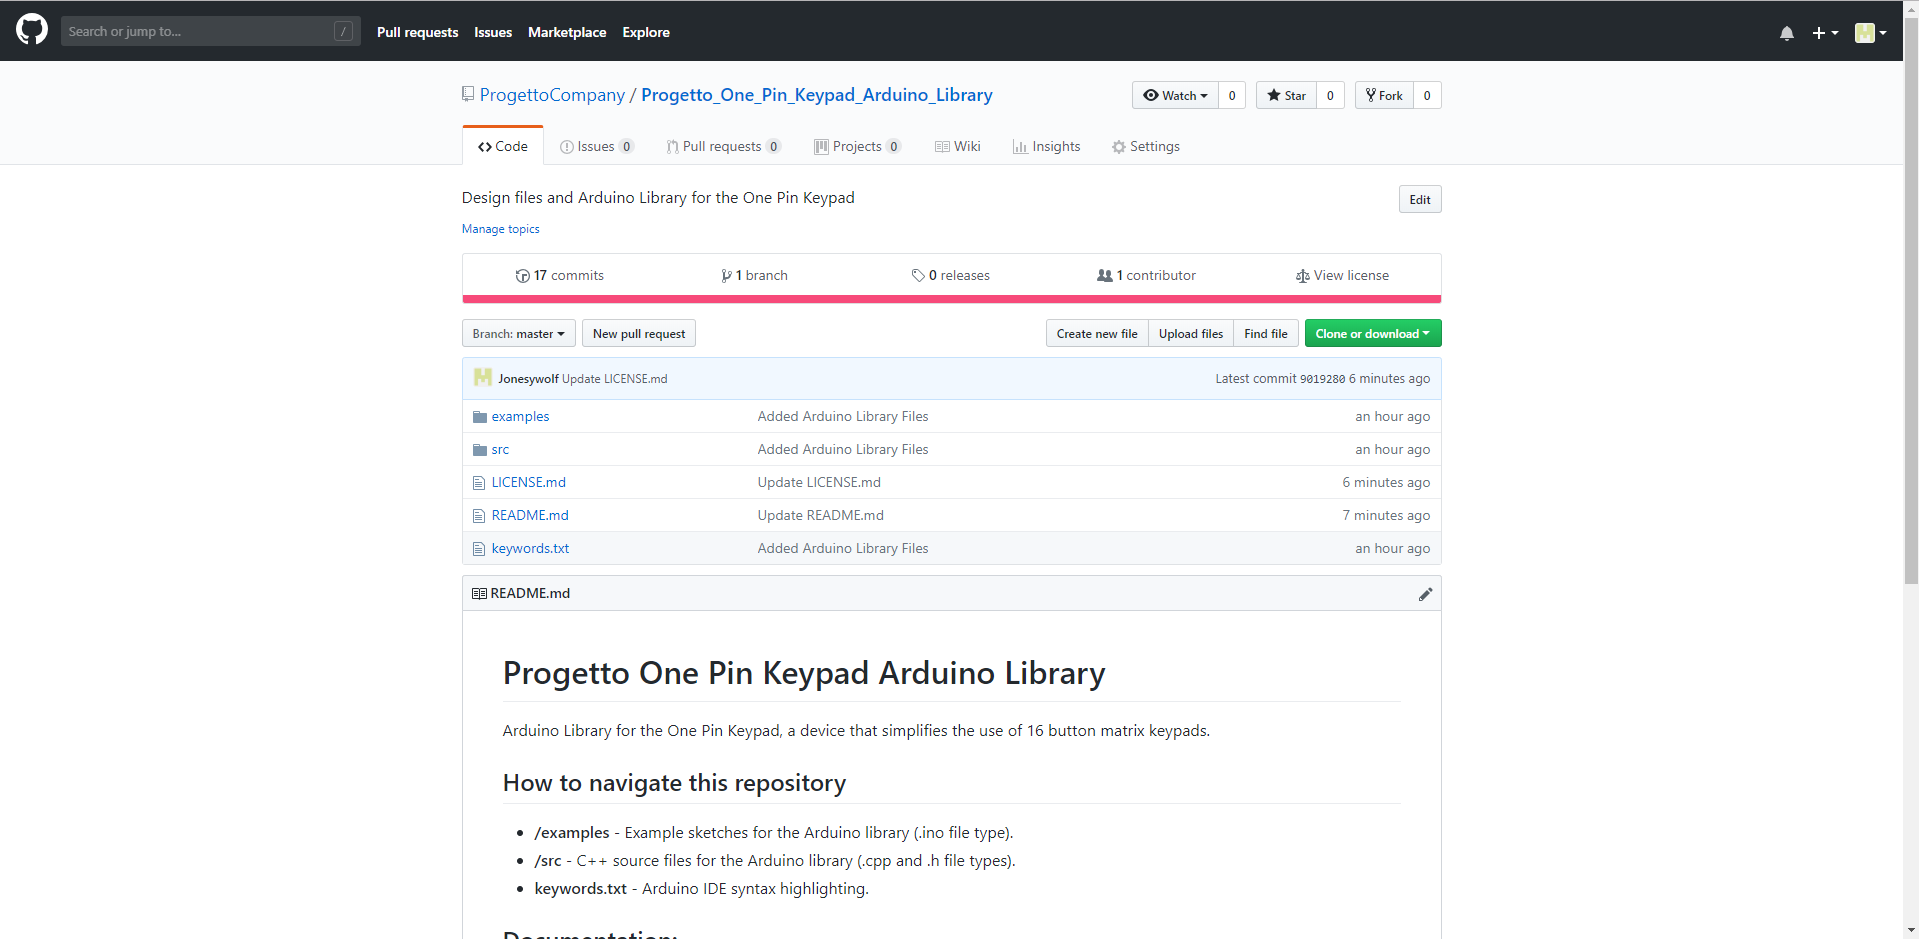1919x939 pixels.
Task: View the stargazers count
Action: pos(1330,95)
